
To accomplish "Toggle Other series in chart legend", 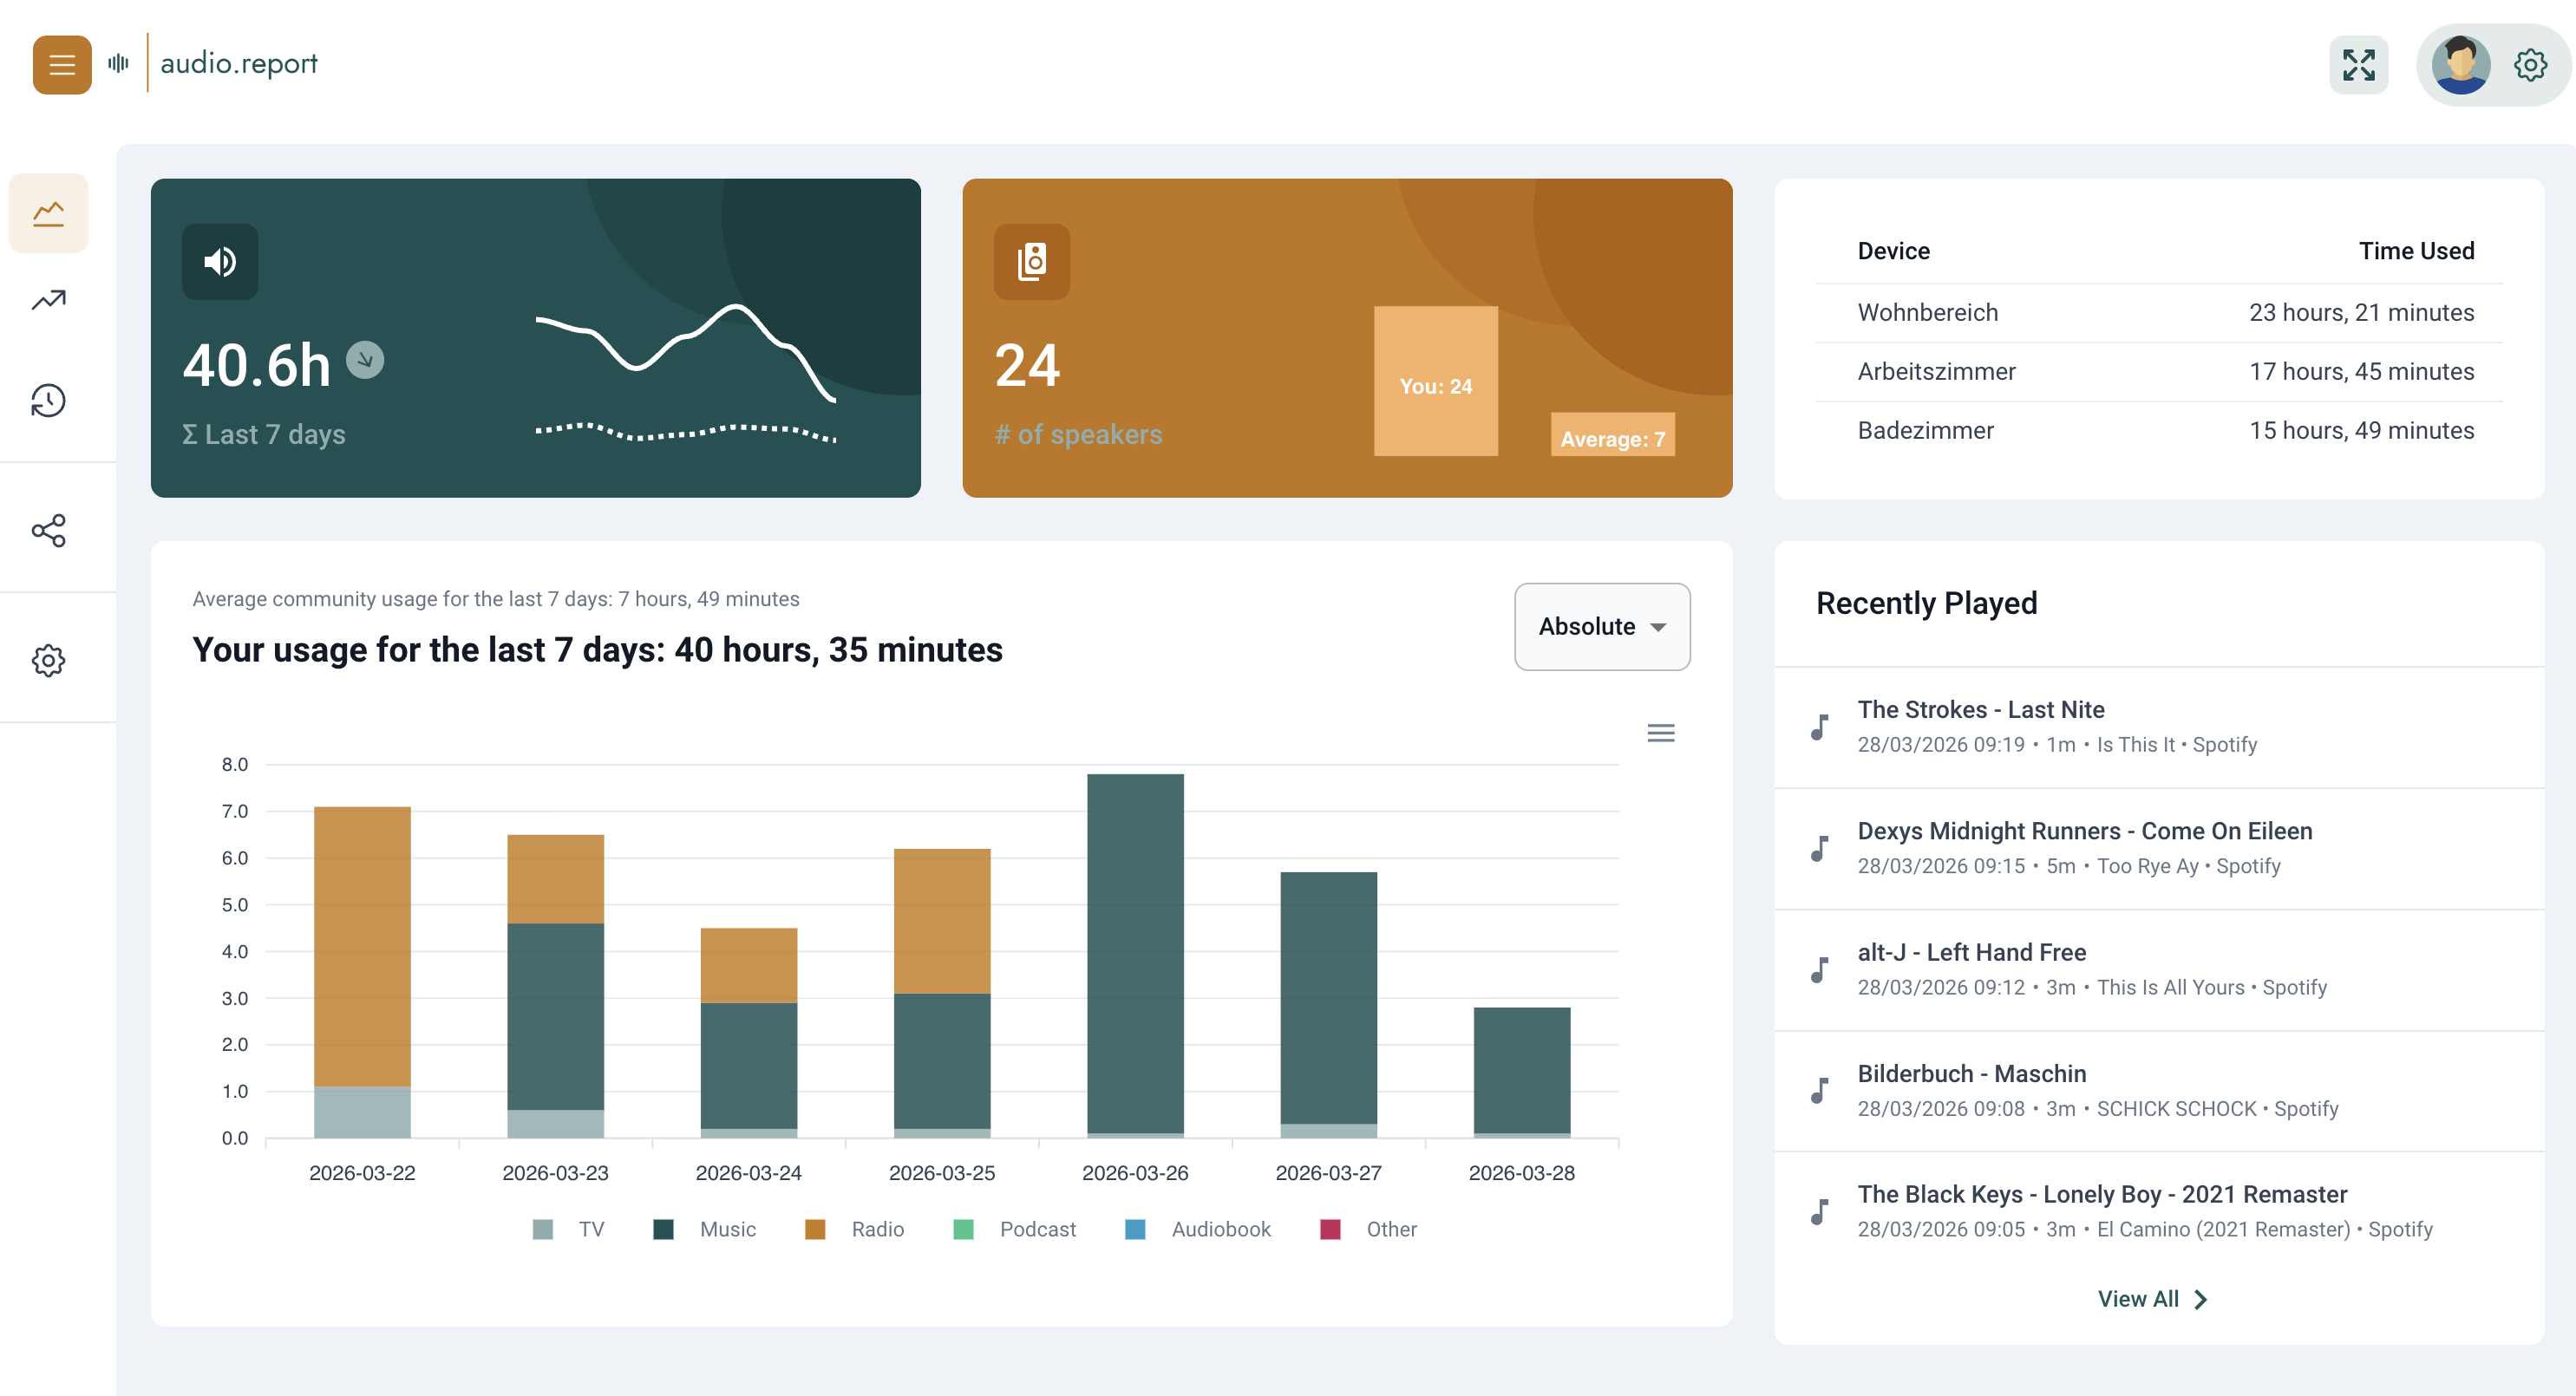I will [x=1369, y=1229].
